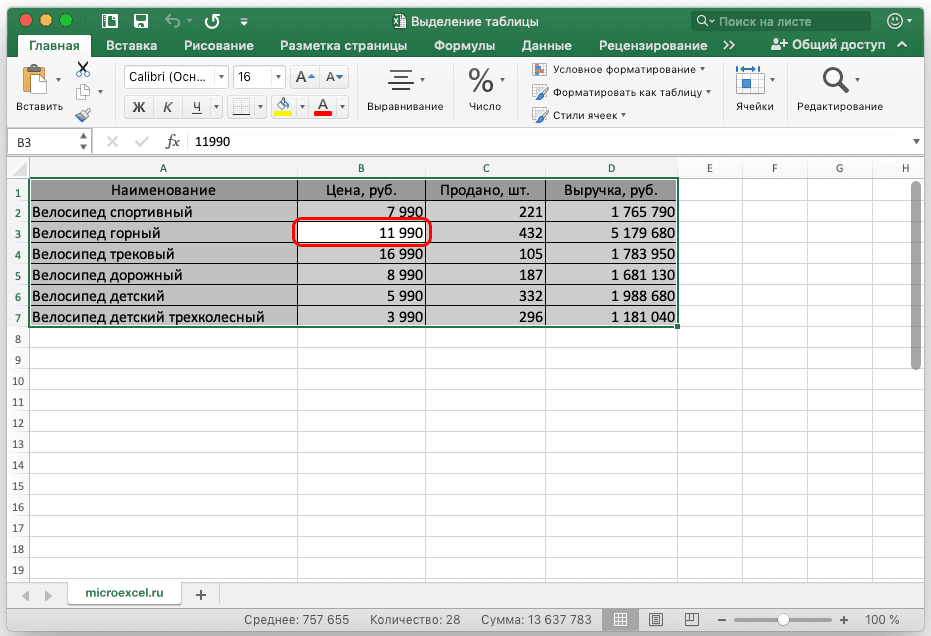Click the Вставить paste button
Image resolution: width=931 pixels, height=636 pixels.
click(x=39, y=88)
